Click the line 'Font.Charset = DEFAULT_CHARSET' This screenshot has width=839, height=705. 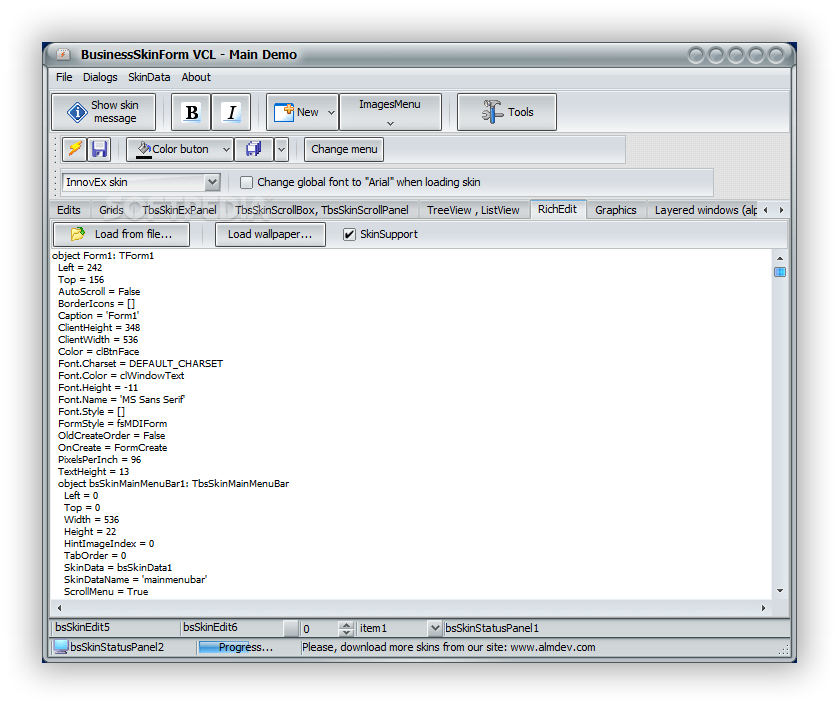coord(141,364)
